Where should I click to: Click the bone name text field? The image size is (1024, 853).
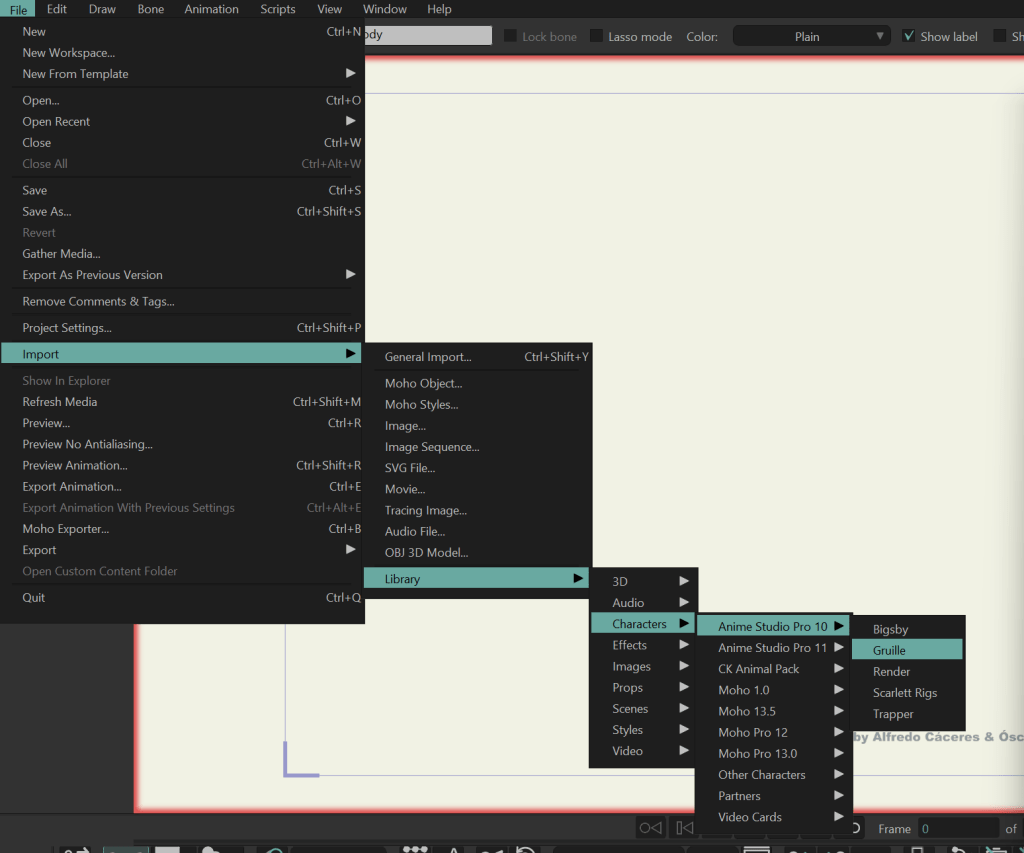[428, 36]
